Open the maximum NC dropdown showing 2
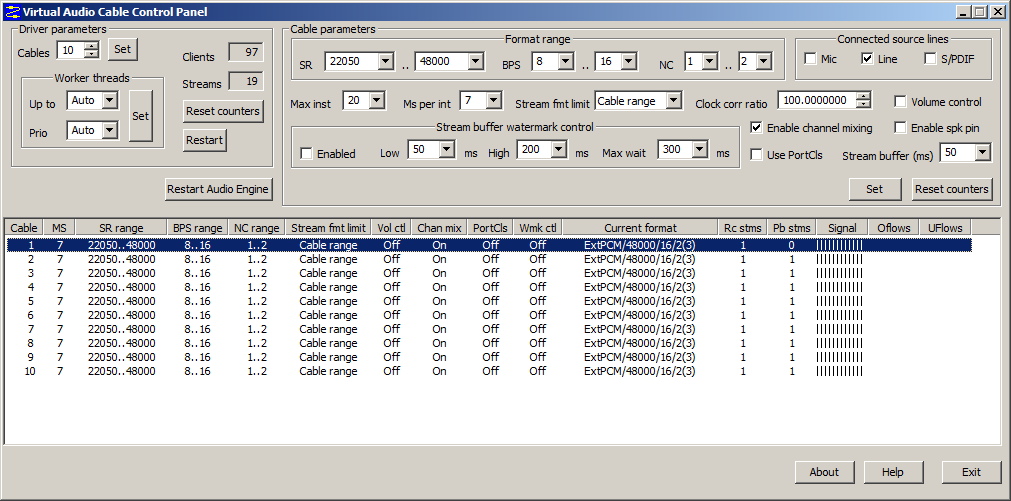The width and height of the screenshot is (1011, 501). click(x=763, y=62)
